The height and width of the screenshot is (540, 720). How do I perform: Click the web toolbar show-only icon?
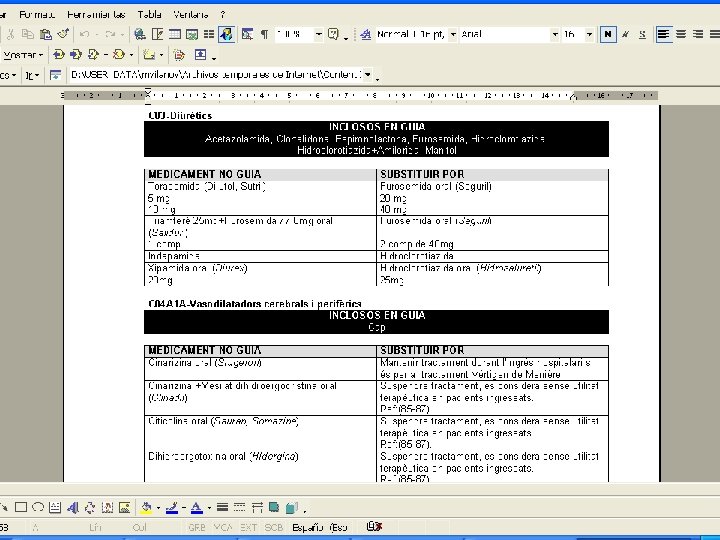[55, 75]
